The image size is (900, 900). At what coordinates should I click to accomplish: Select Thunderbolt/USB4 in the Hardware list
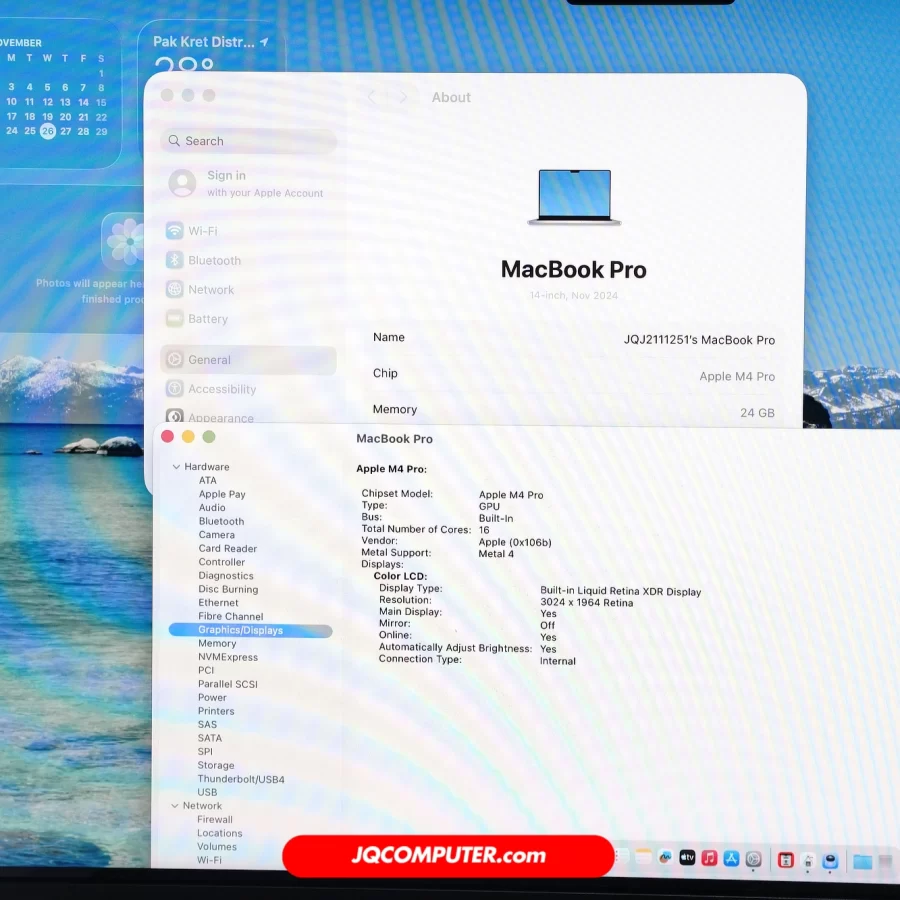[x=241, y=779]
